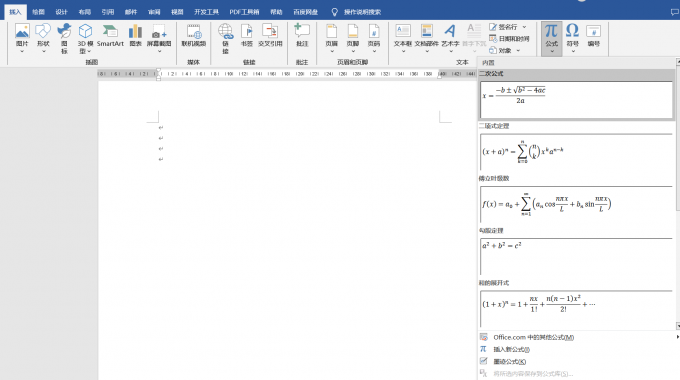Insert the binomial theorem equation preset

(x=576, y=152)
